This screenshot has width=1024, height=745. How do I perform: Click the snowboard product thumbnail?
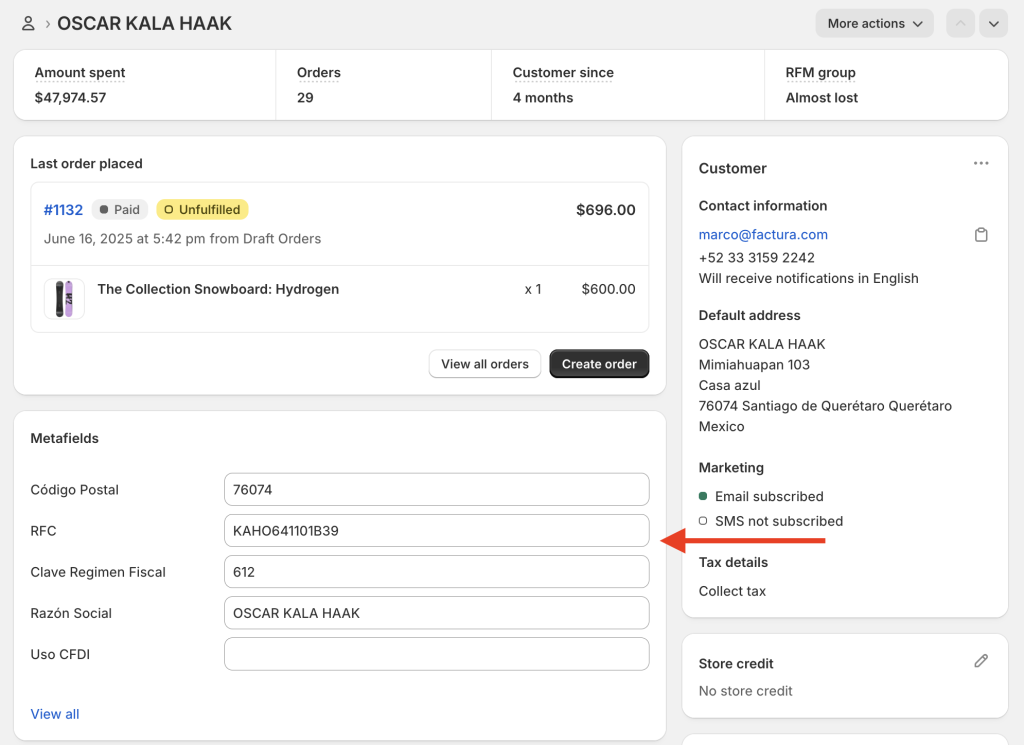click(x=64, y=298)
